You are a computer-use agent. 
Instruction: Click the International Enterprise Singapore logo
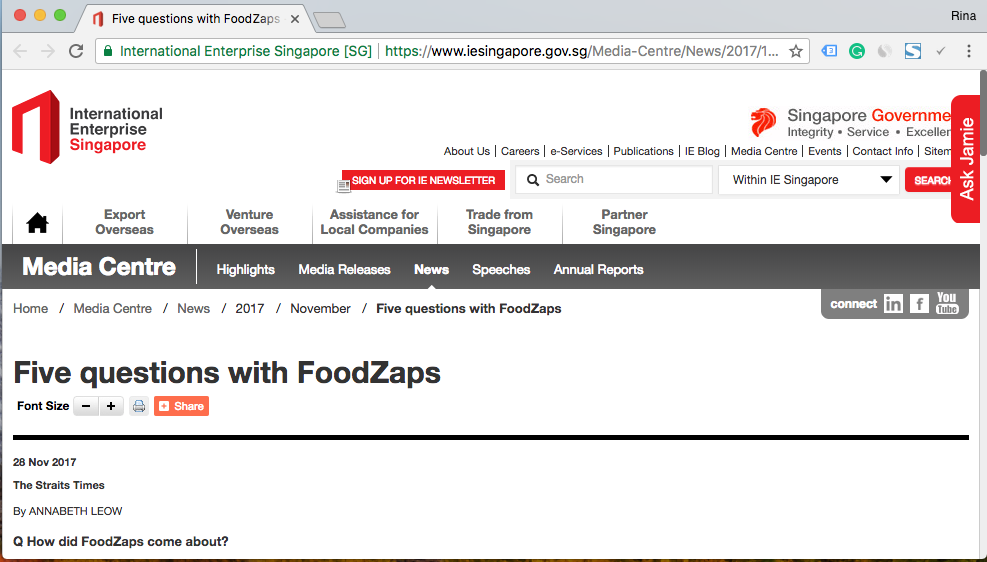click(87, 127)
